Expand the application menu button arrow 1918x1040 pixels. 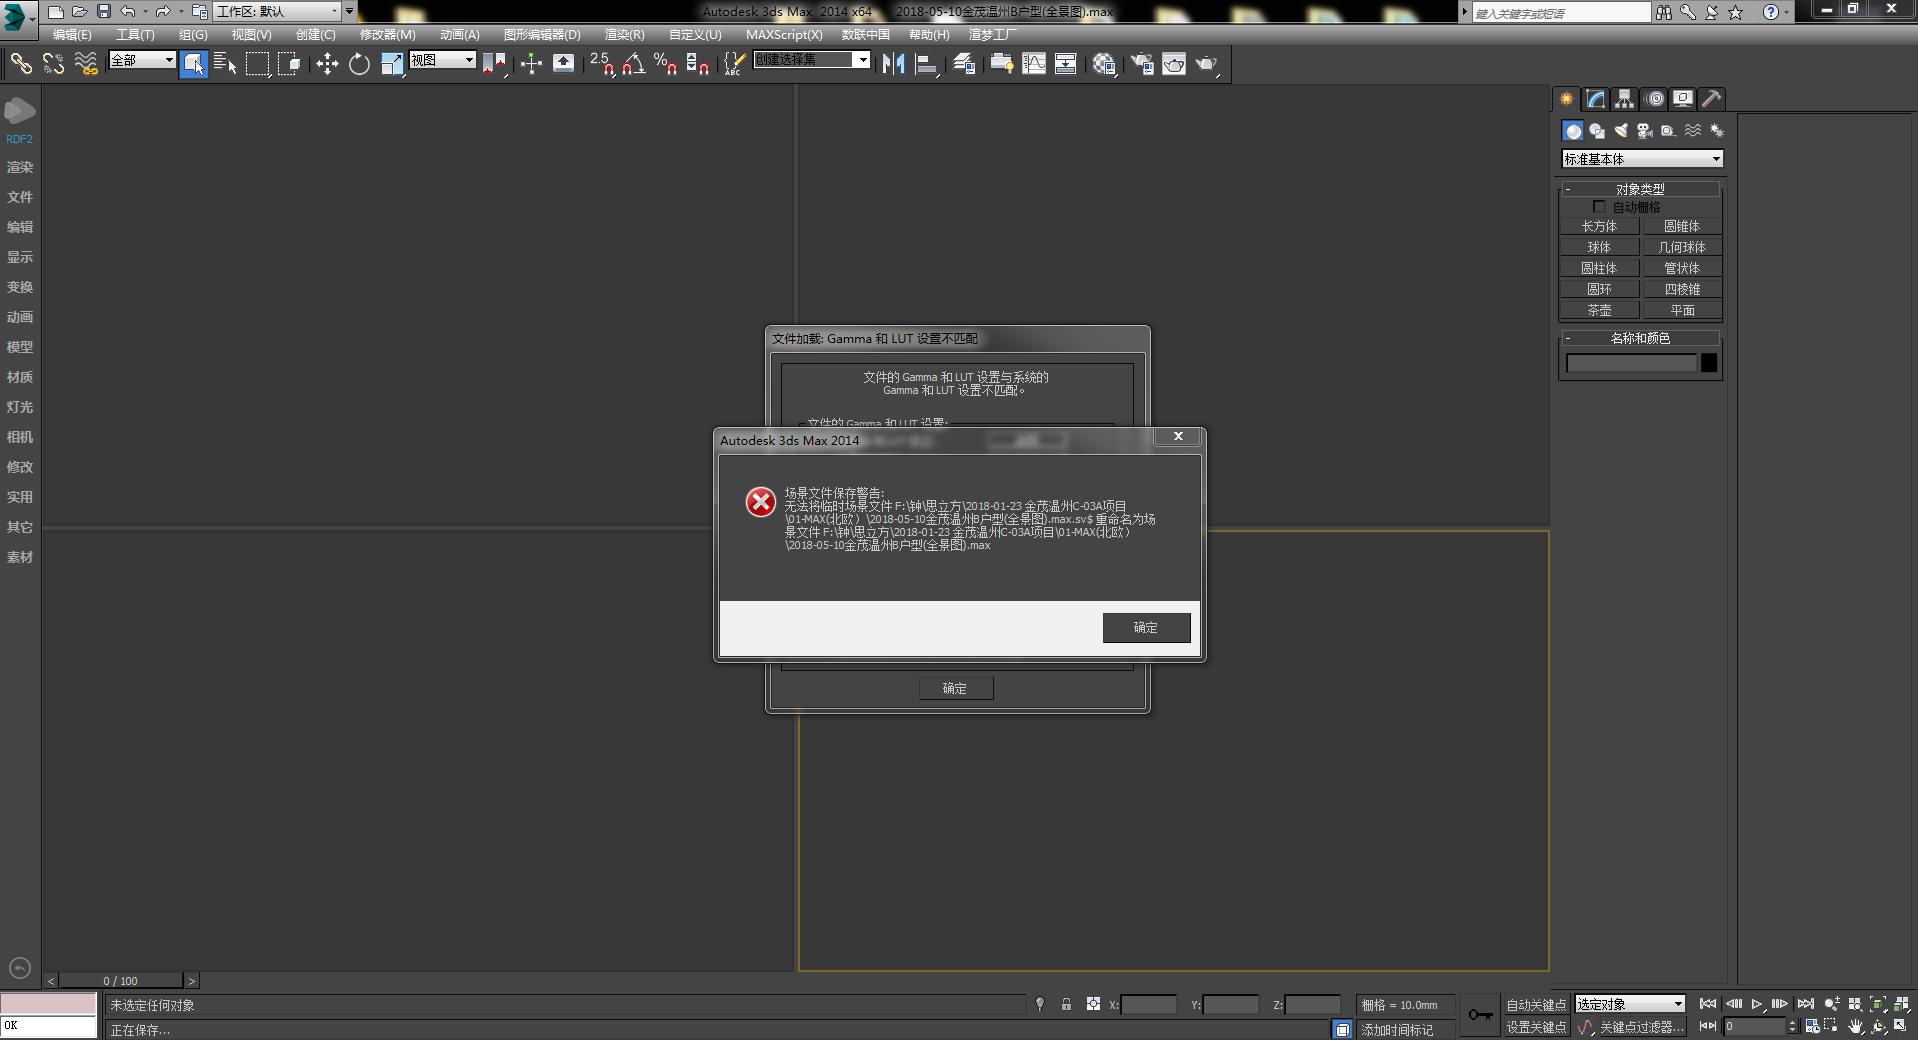tap(33, 18)
